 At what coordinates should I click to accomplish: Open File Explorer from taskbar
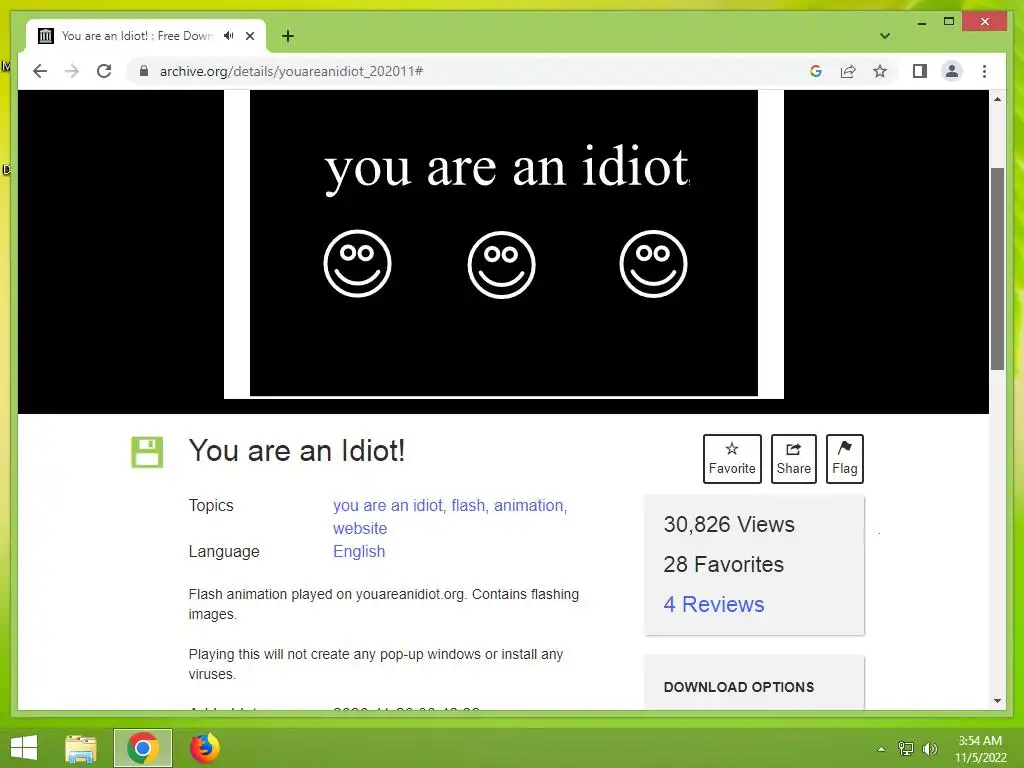click(x=81, y=748)
